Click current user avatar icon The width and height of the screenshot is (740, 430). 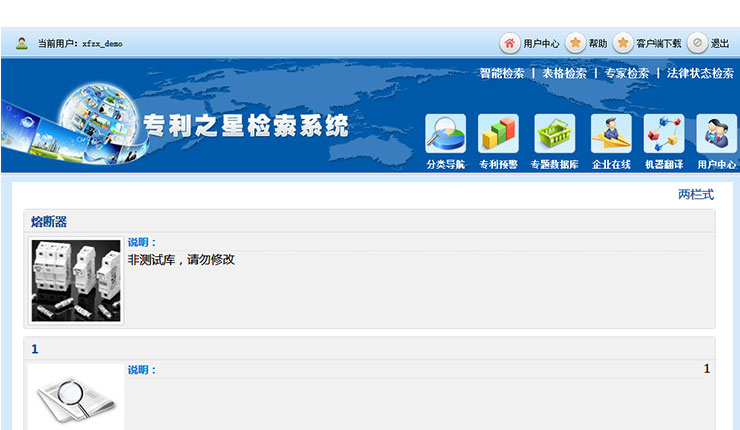pos(22,43)
